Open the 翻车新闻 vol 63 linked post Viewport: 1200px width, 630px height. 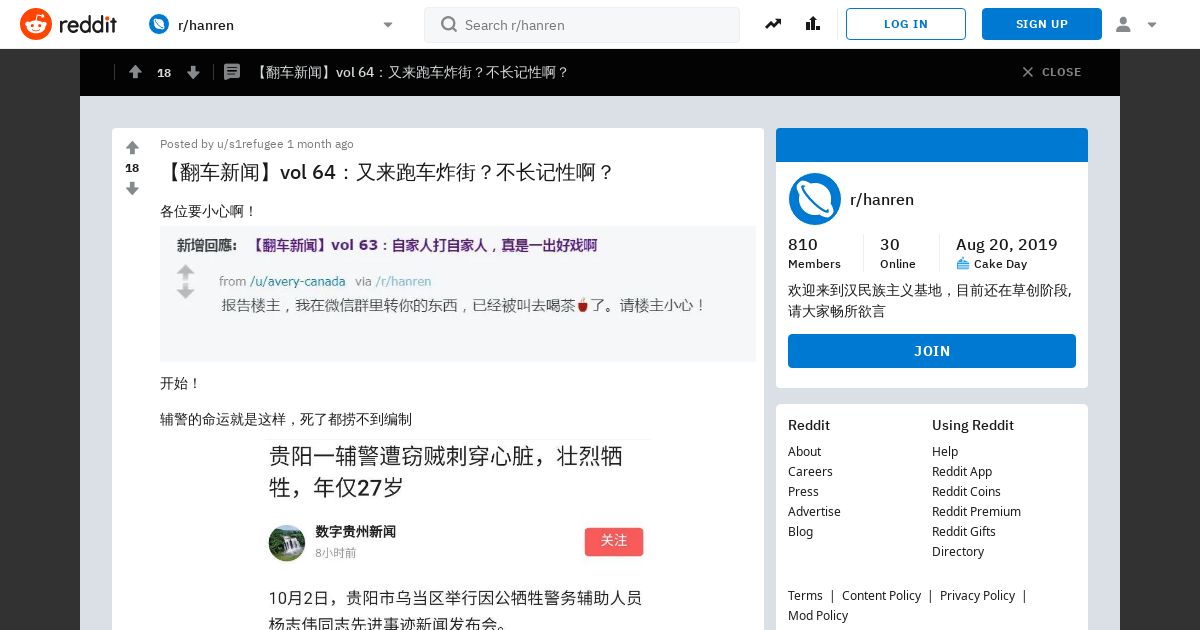click(x=423, y=245)
